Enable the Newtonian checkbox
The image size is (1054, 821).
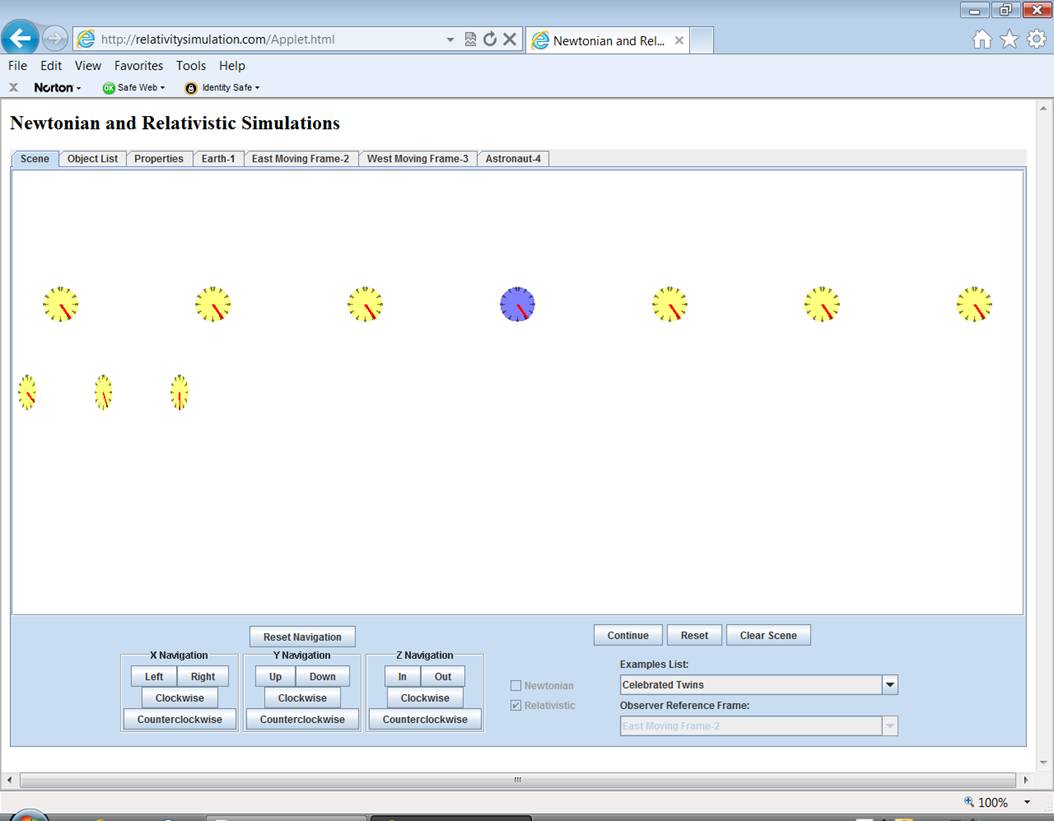tap(516, 685)
